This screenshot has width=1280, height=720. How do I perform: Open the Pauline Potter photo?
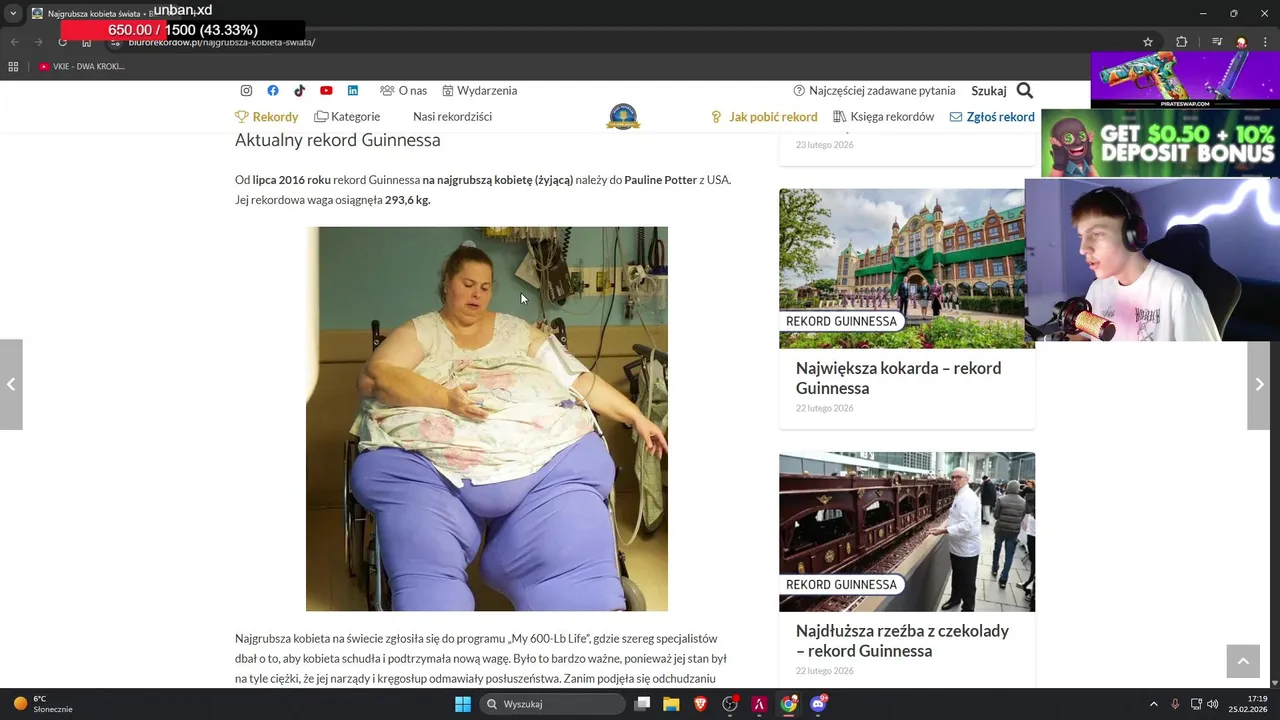pyautogui.click(x=487, y=419)
